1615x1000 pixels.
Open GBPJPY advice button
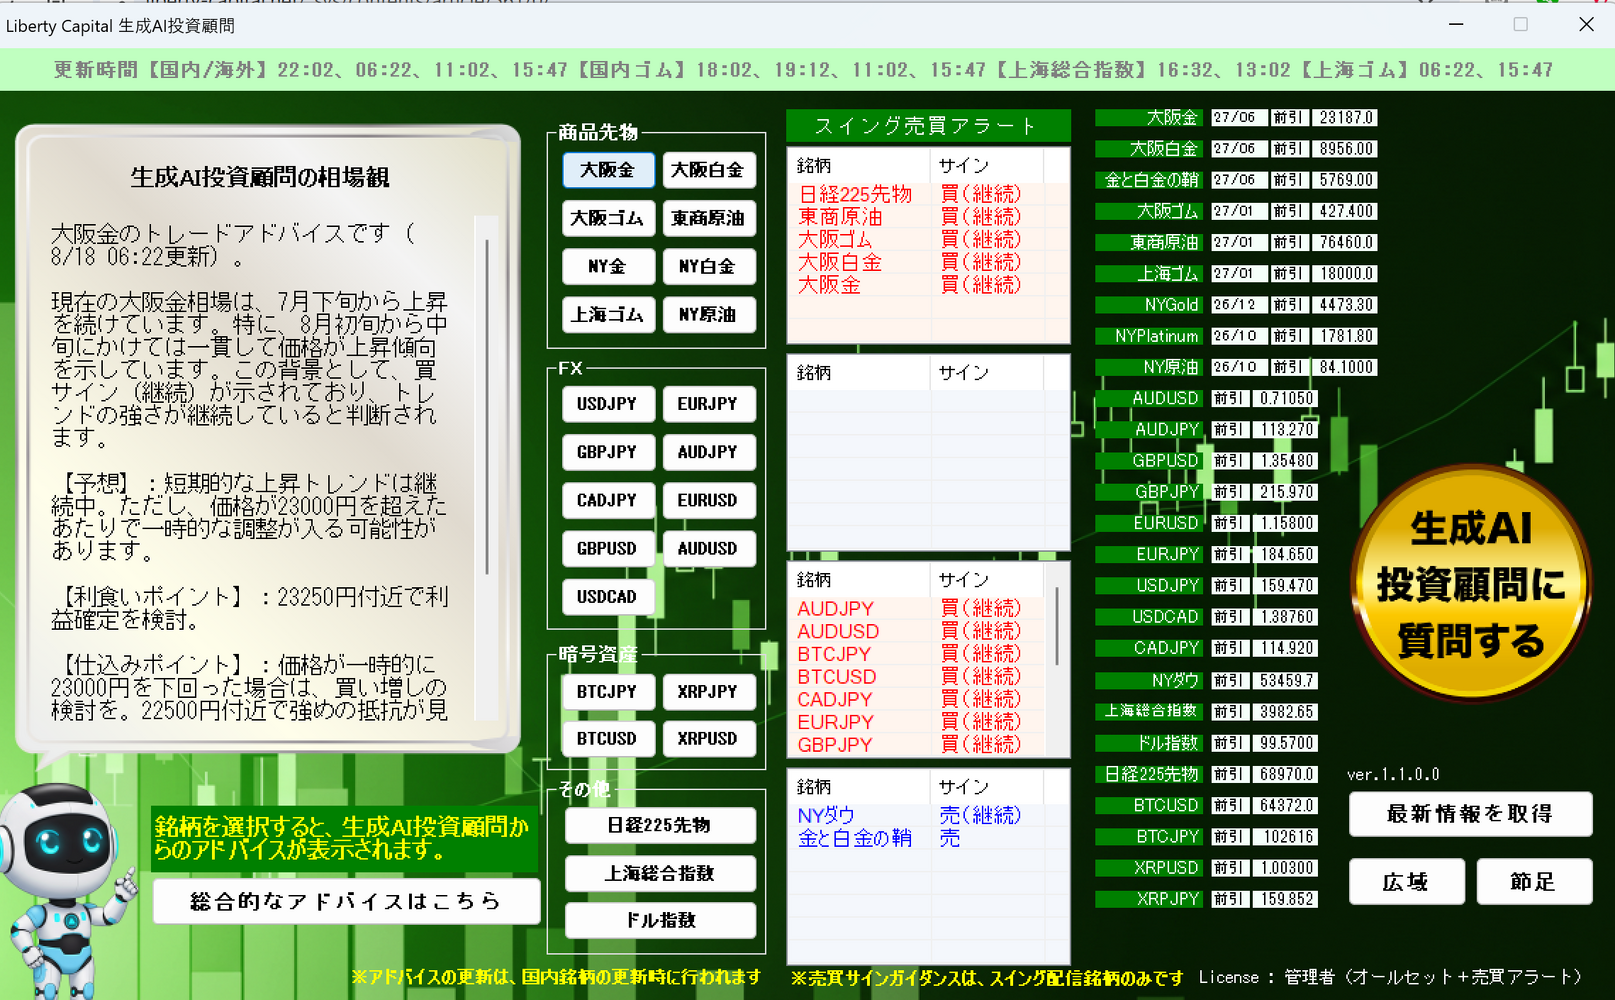point(608,452)
